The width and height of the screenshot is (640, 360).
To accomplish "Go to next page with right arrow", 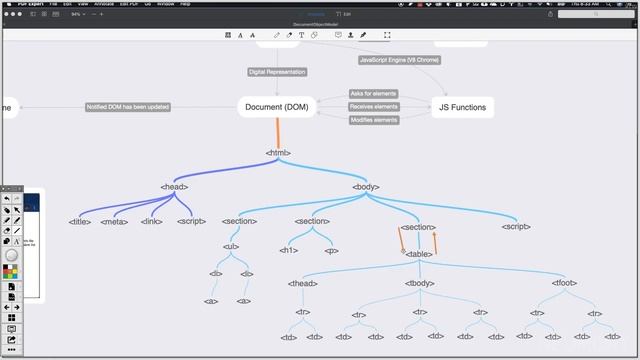I will click(x=17, y=307).
